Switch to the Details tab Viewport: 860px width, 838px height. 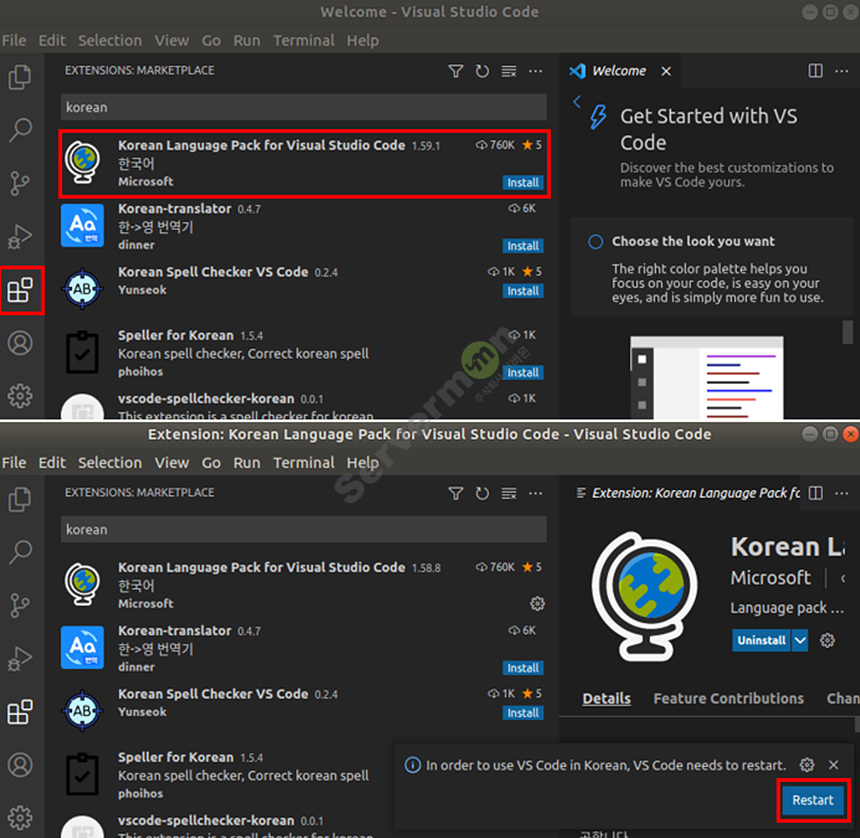click(606, 698)
